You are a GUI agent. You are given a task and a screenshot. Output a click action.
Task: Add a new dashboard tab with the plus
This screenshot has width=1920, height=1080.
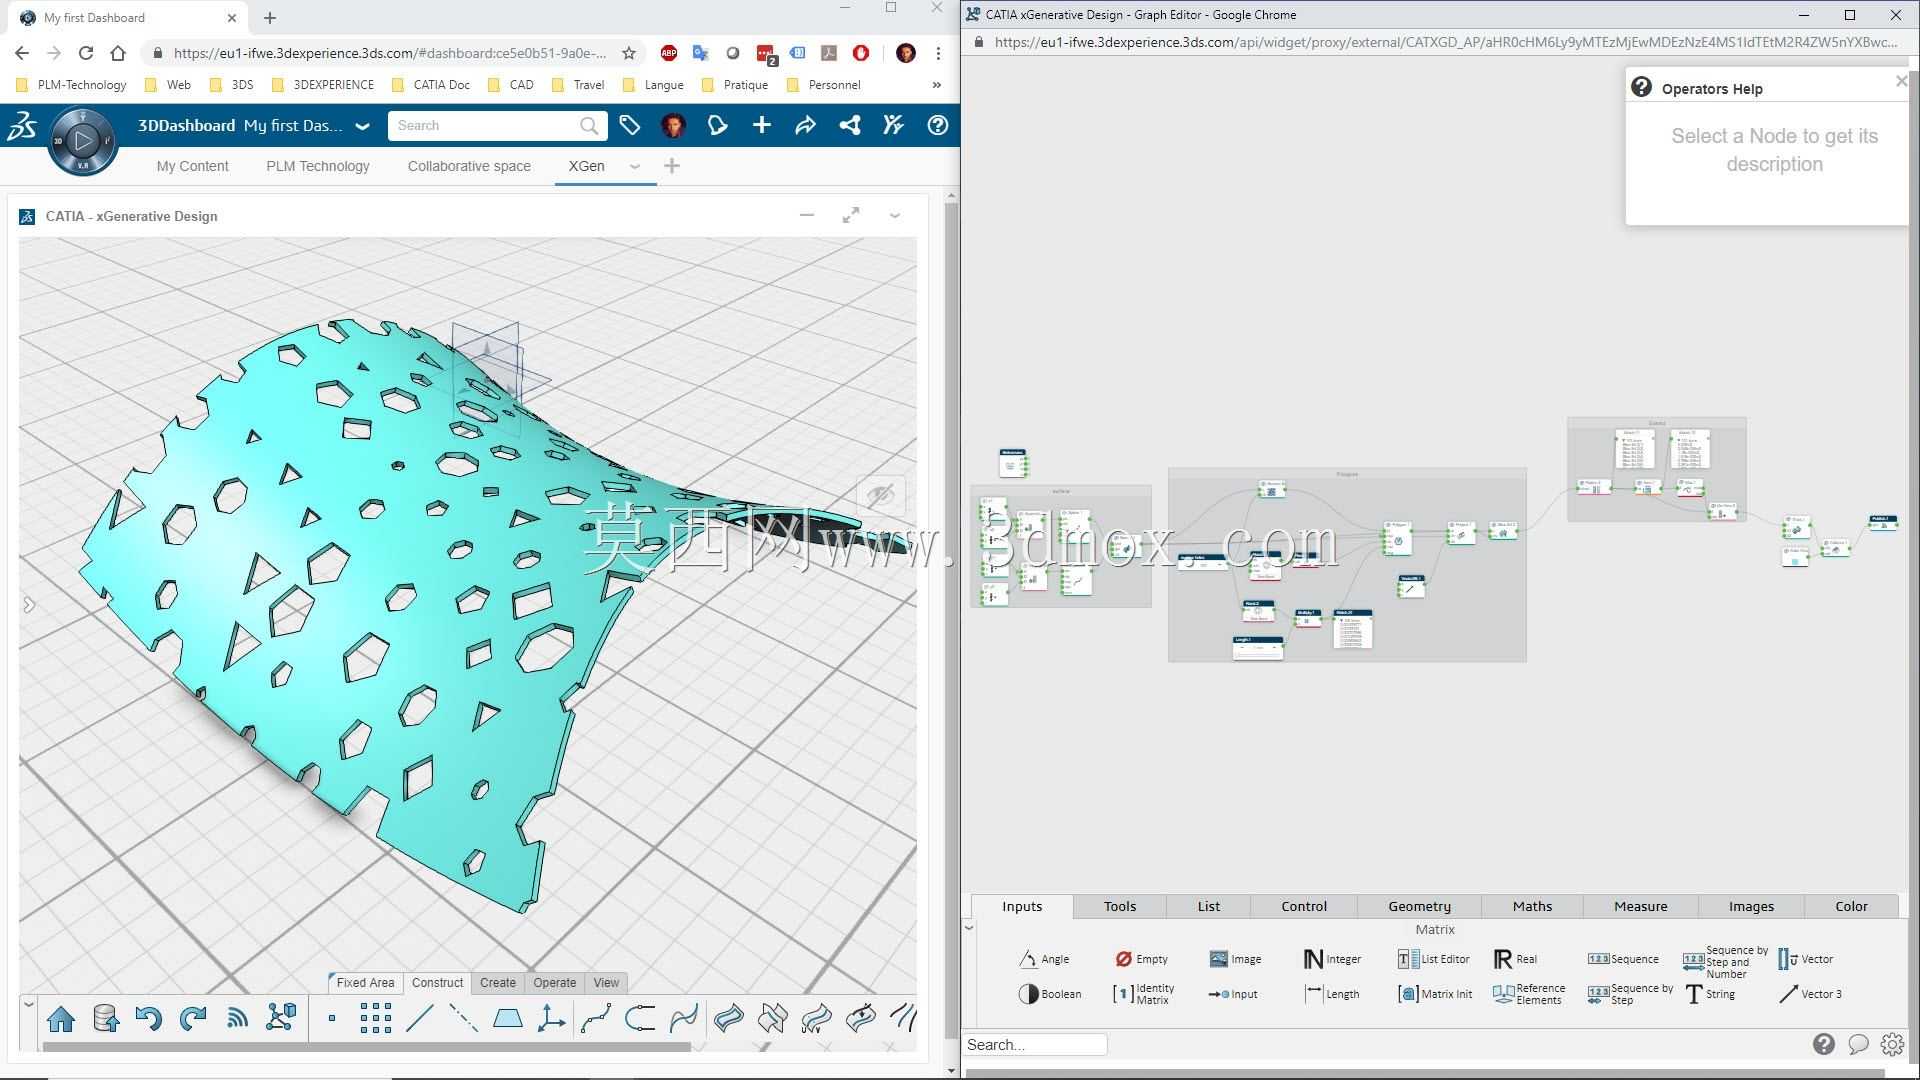672,166
